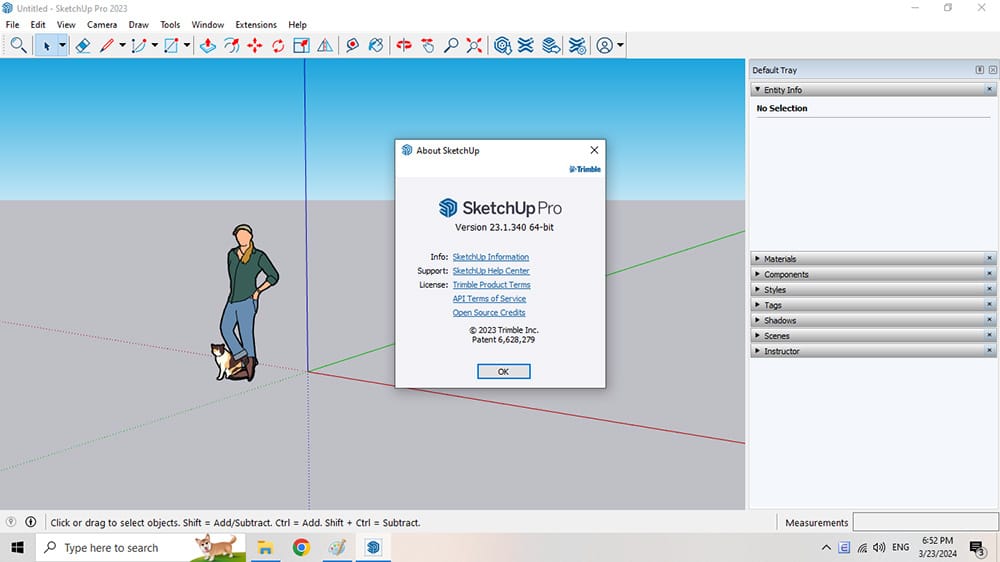
Task: Open the Edit menu
Action: 38,25
